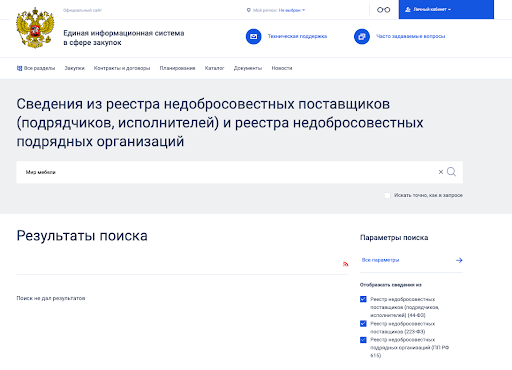Click the technical support envelope icon
The width and height of the screenshot is (512, 370).
pyautogui.click(x=254, y=36)
